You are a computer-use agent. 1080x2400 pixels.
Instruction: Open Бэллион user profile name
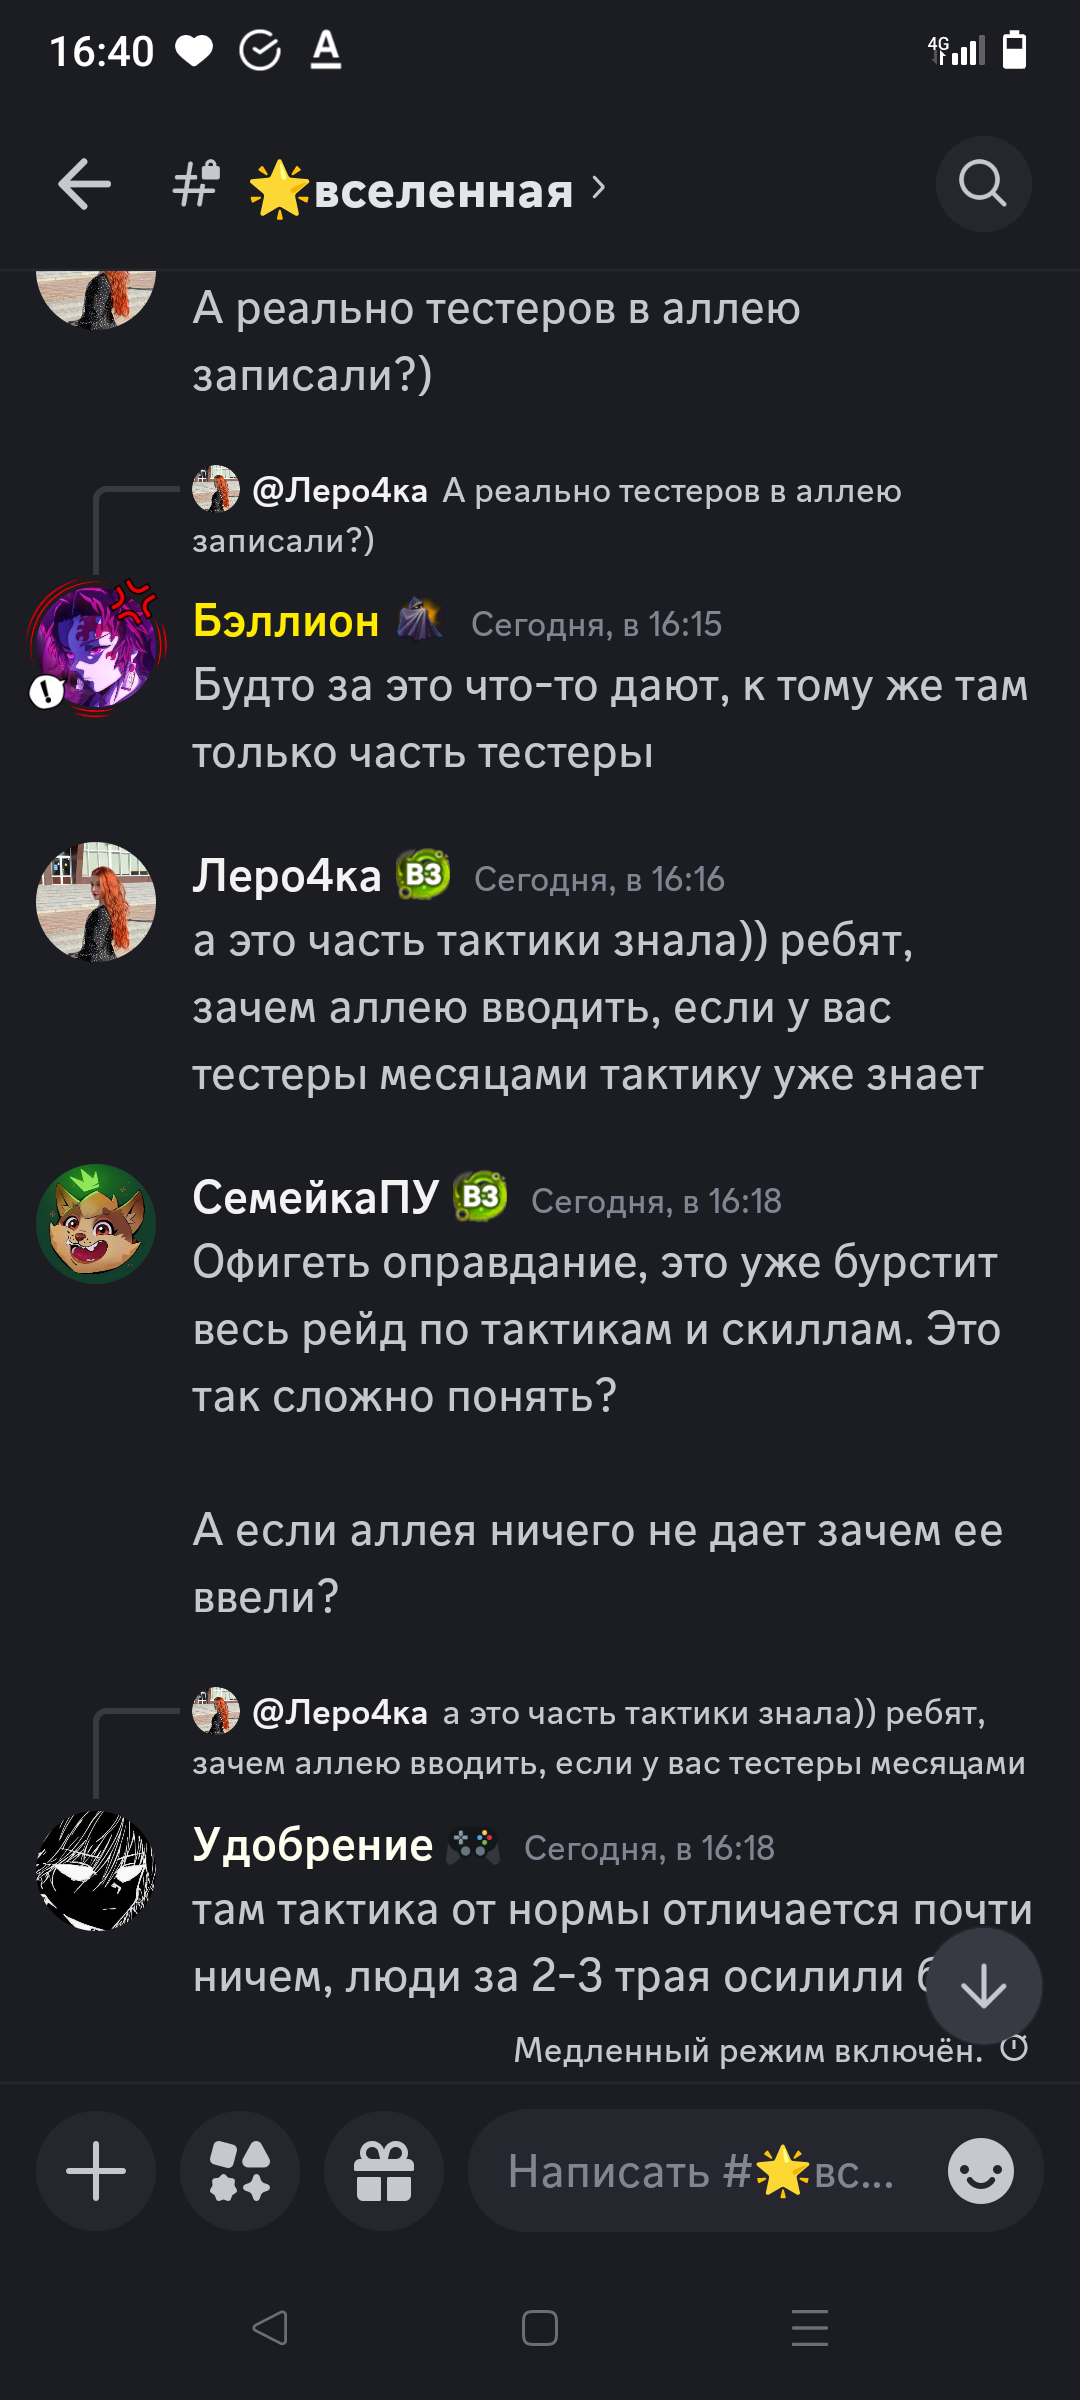tap(286, 621)
